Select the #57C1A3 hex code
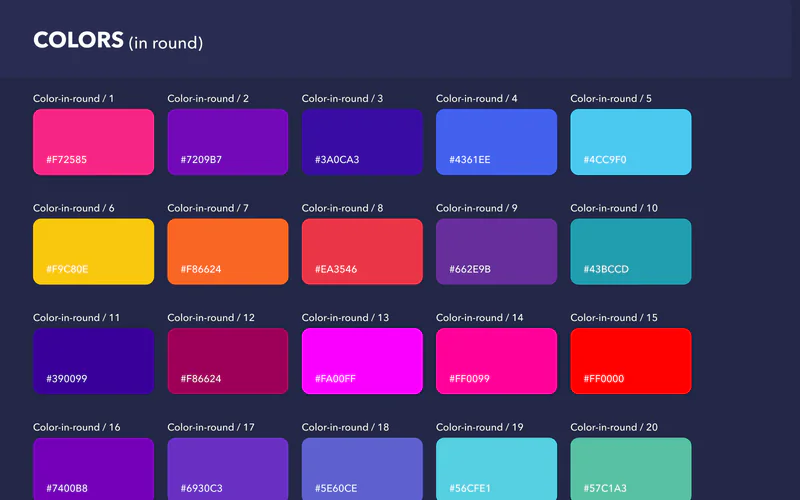This screenshot has height=500, width=800. click(605, 489)
